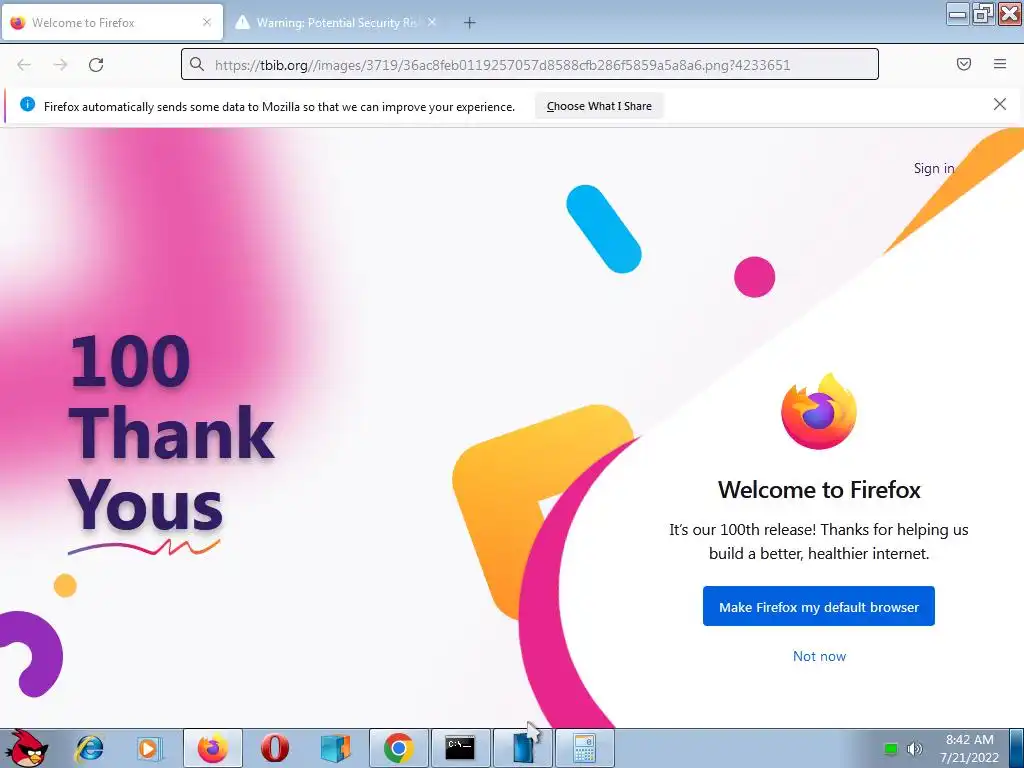This screenshot has width=1024, height=768.
Task: Click the forward navigation arrow
Action: tap(60, 65)
